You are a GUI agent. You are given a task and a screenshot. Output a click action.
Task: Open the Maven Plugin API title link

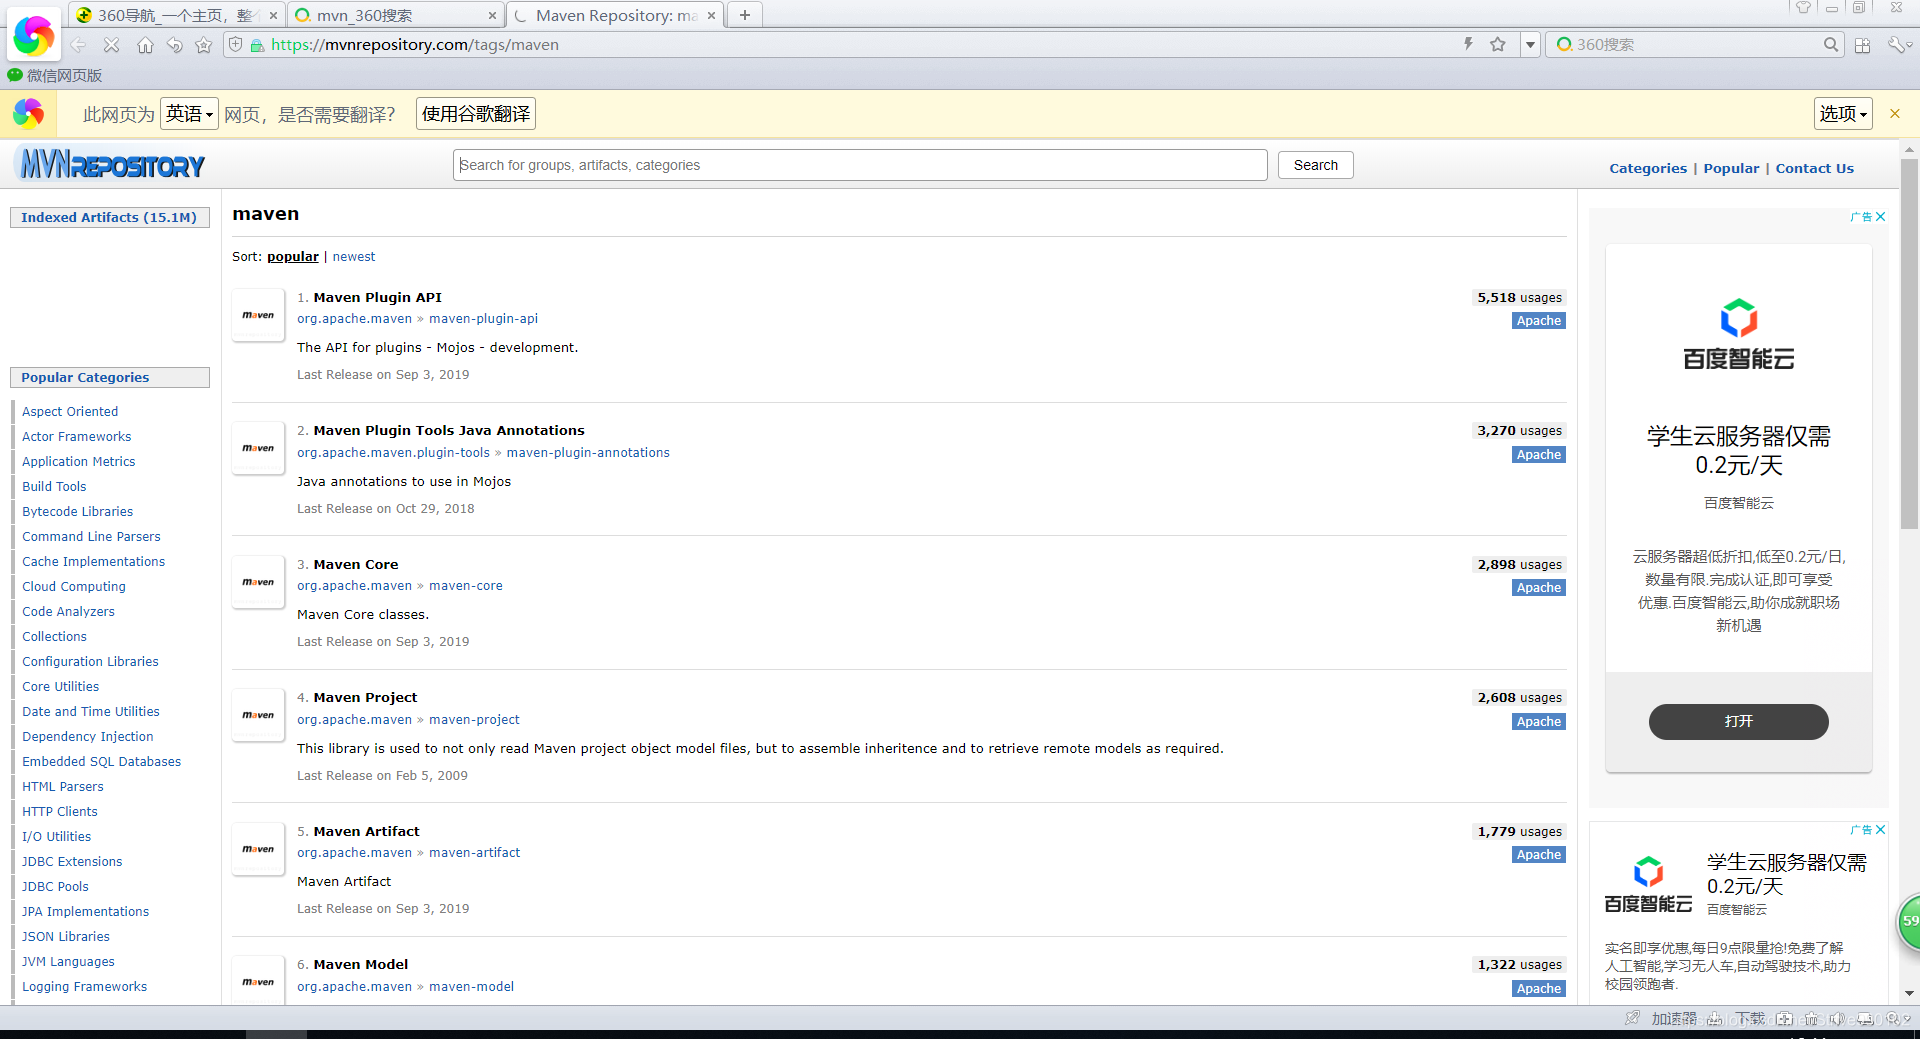[x=377, y=297]
